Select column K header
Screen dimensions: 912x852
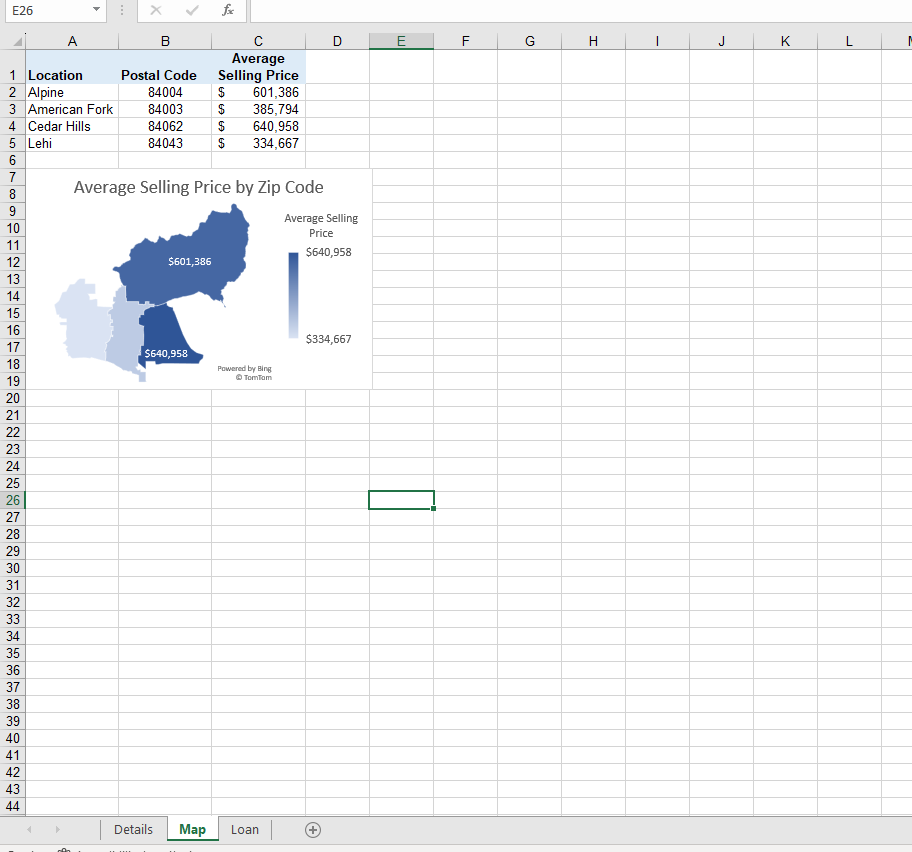(785, 41)
